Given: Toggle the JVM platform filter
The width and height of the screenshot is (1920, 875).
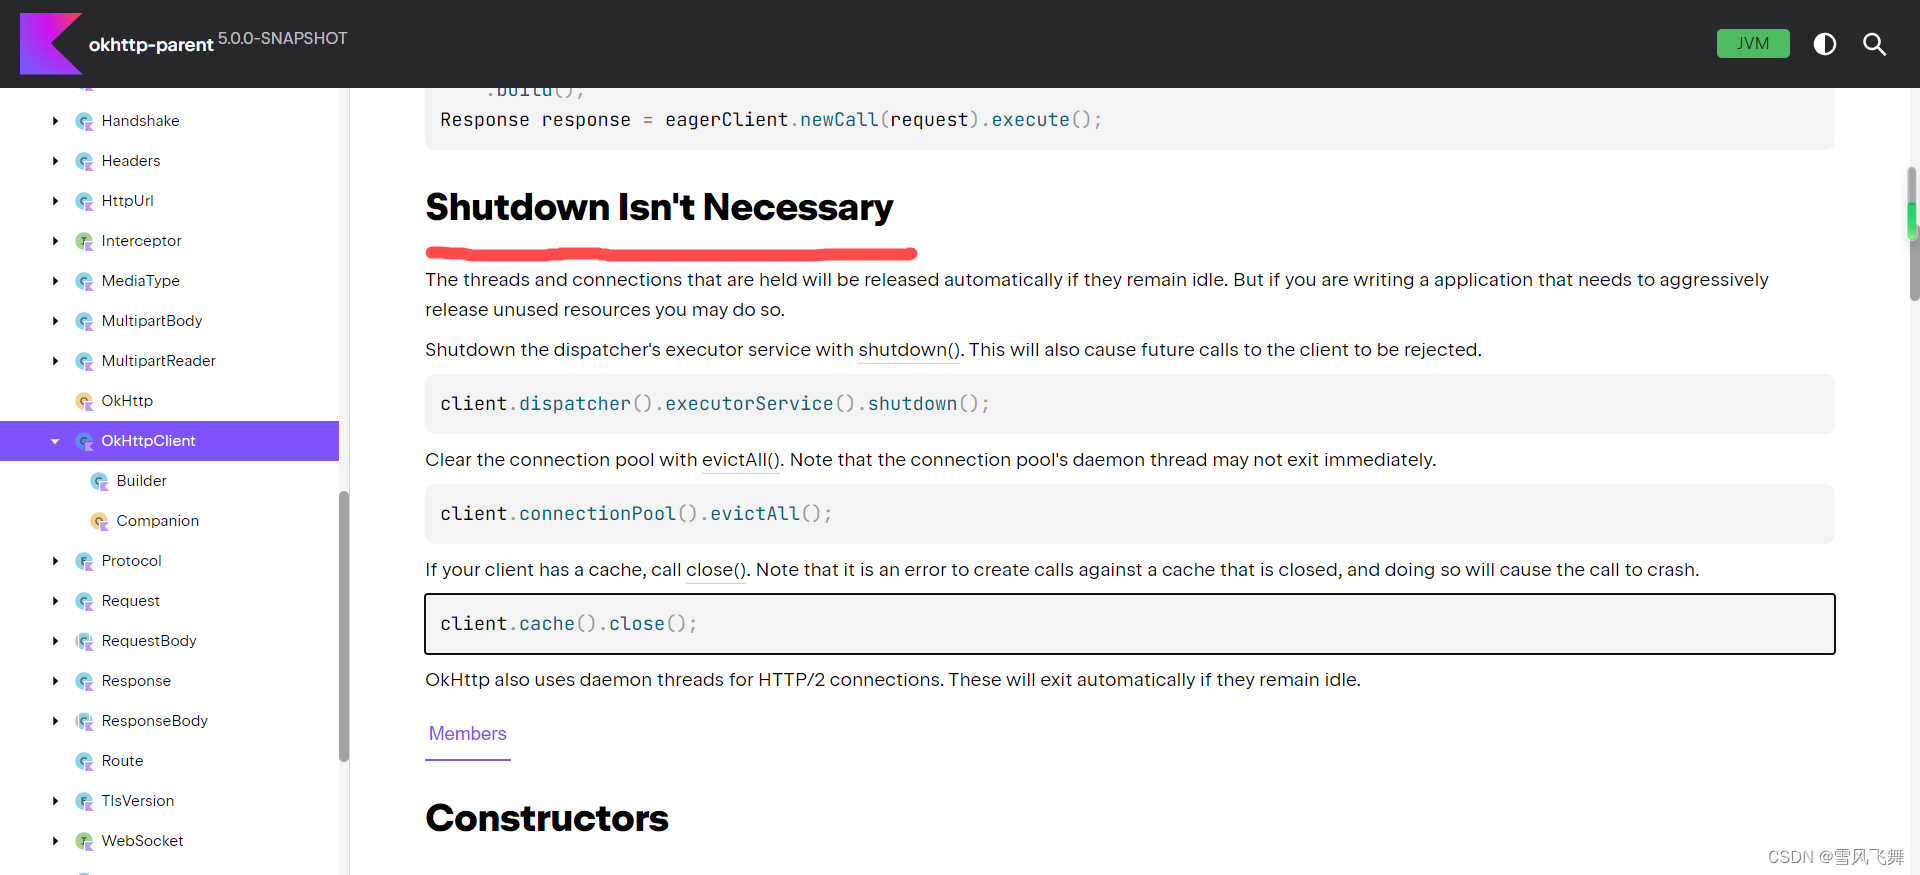Looking at the screenshot, I should click(x=1753, y=44).
